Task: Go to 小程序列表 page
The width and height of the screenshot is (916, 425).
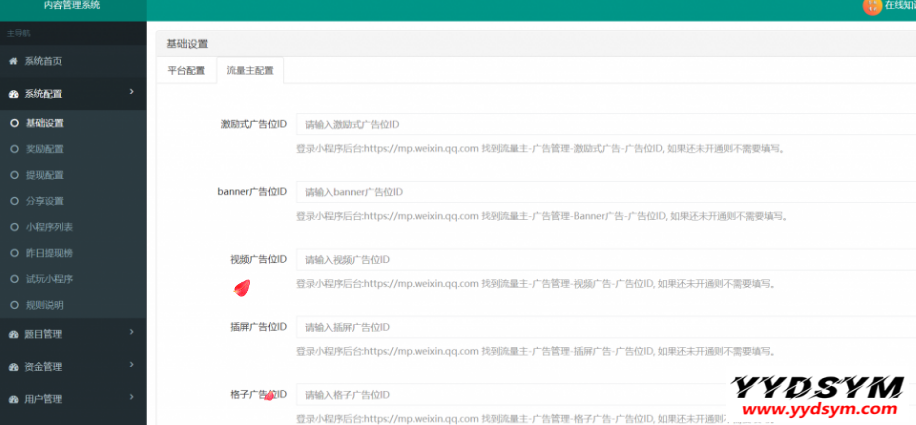Action: click(x=48, y=227)
